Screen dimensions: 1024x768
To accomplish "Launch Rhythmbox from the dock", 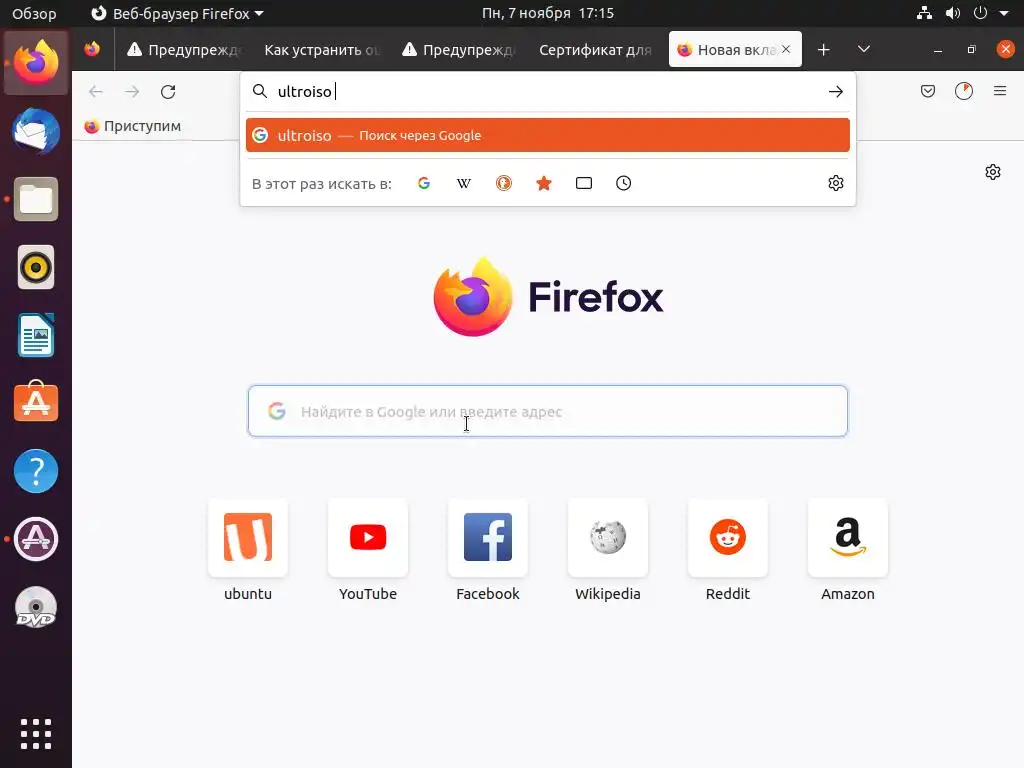I will [36, 267].
